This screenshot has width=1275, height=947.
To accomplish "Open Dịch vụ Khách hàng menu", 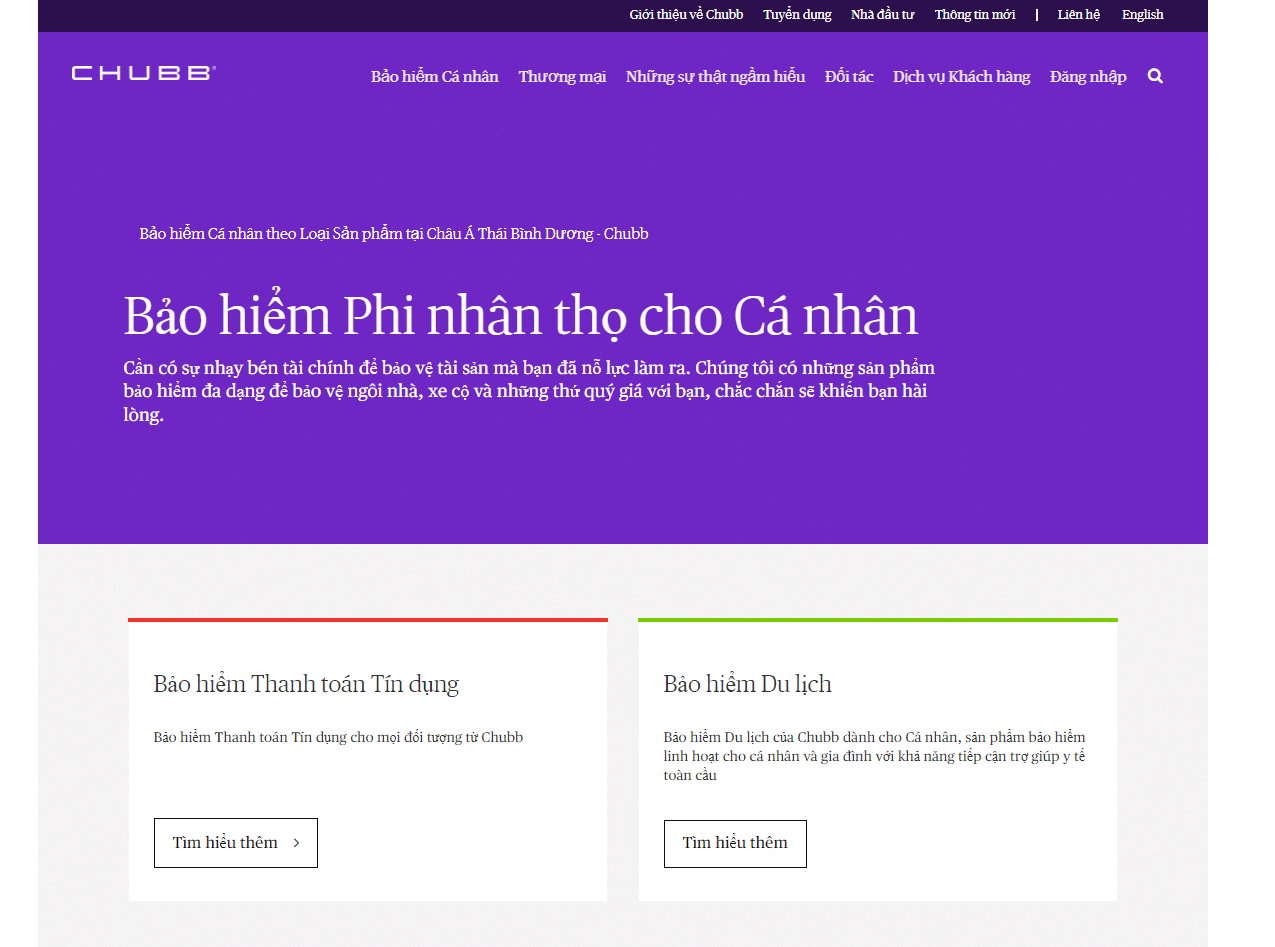I will [x=962, y=77].
